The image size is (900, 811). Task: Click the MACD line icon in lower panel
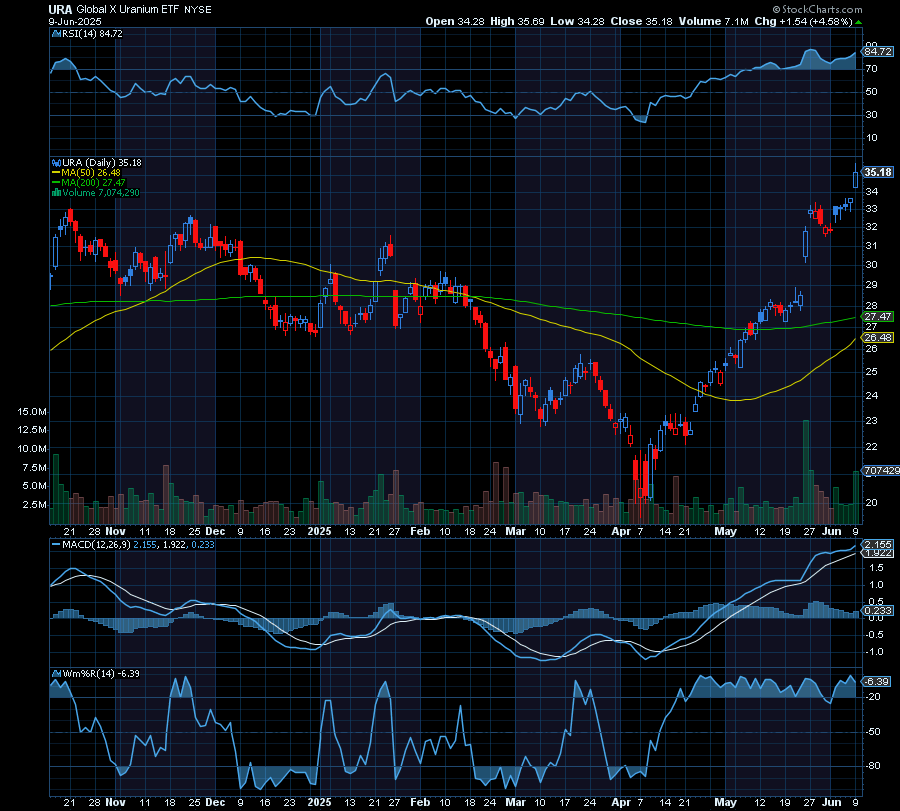[57, 545]
